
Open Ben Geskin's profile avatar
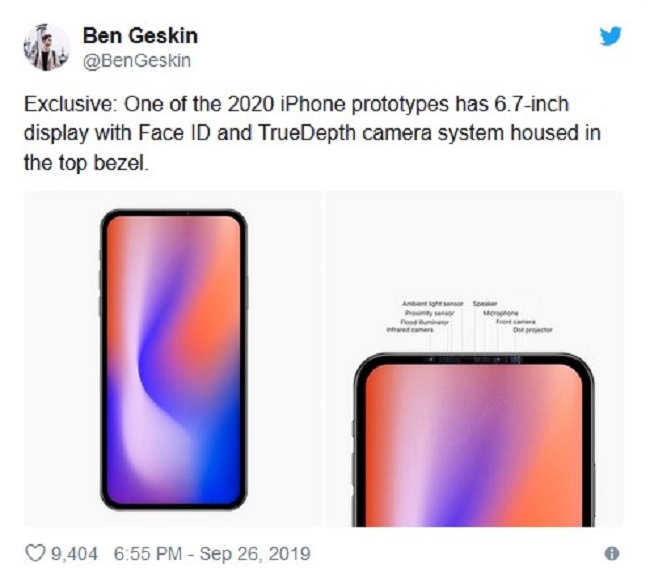[47, 47]
